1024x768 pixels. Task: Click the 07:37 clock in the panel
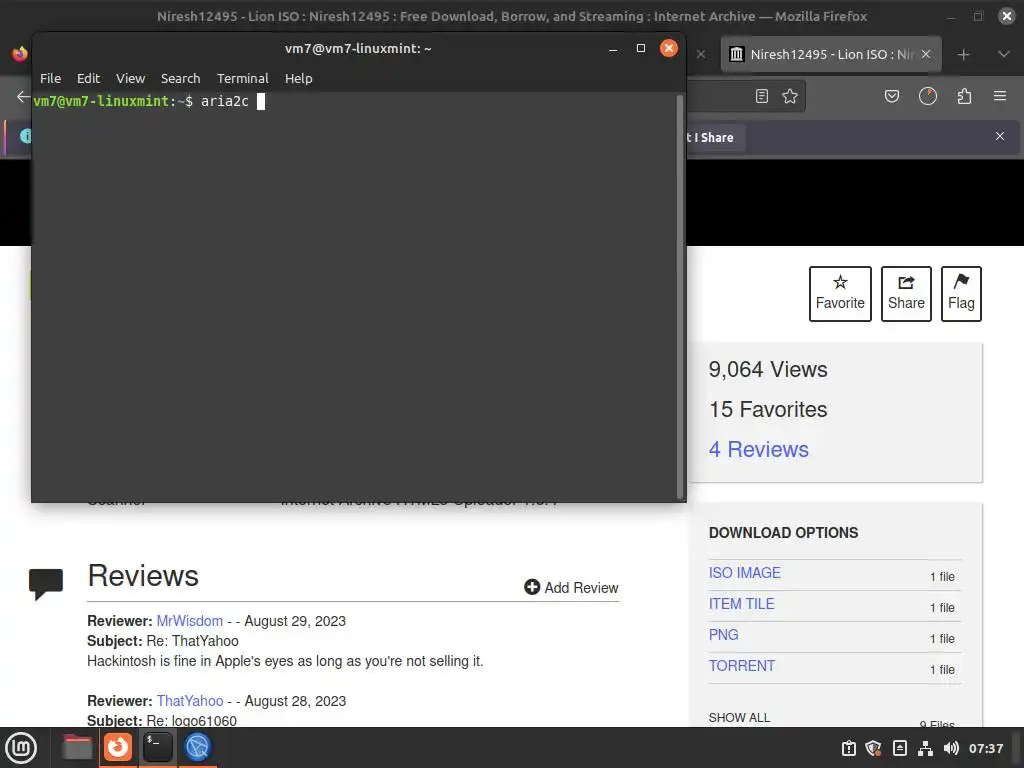pos(985,748)
